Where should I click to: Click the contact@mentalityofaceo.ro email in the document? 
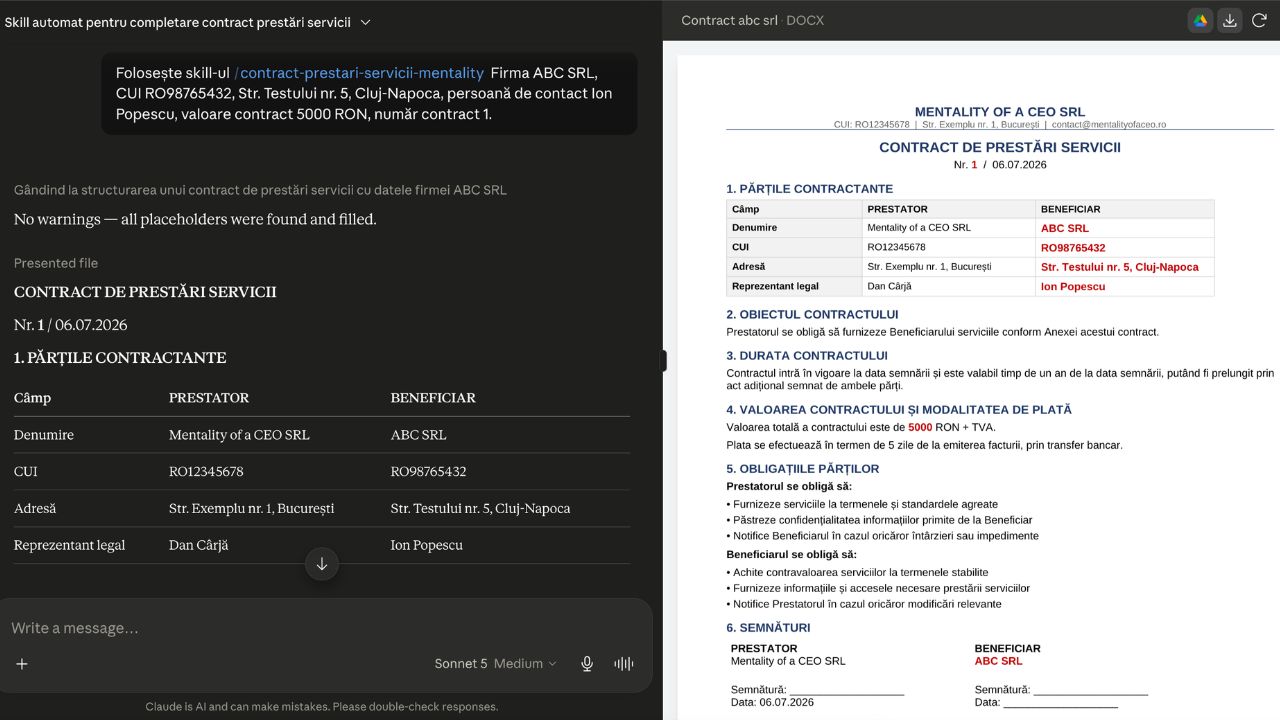(1109, 125)
